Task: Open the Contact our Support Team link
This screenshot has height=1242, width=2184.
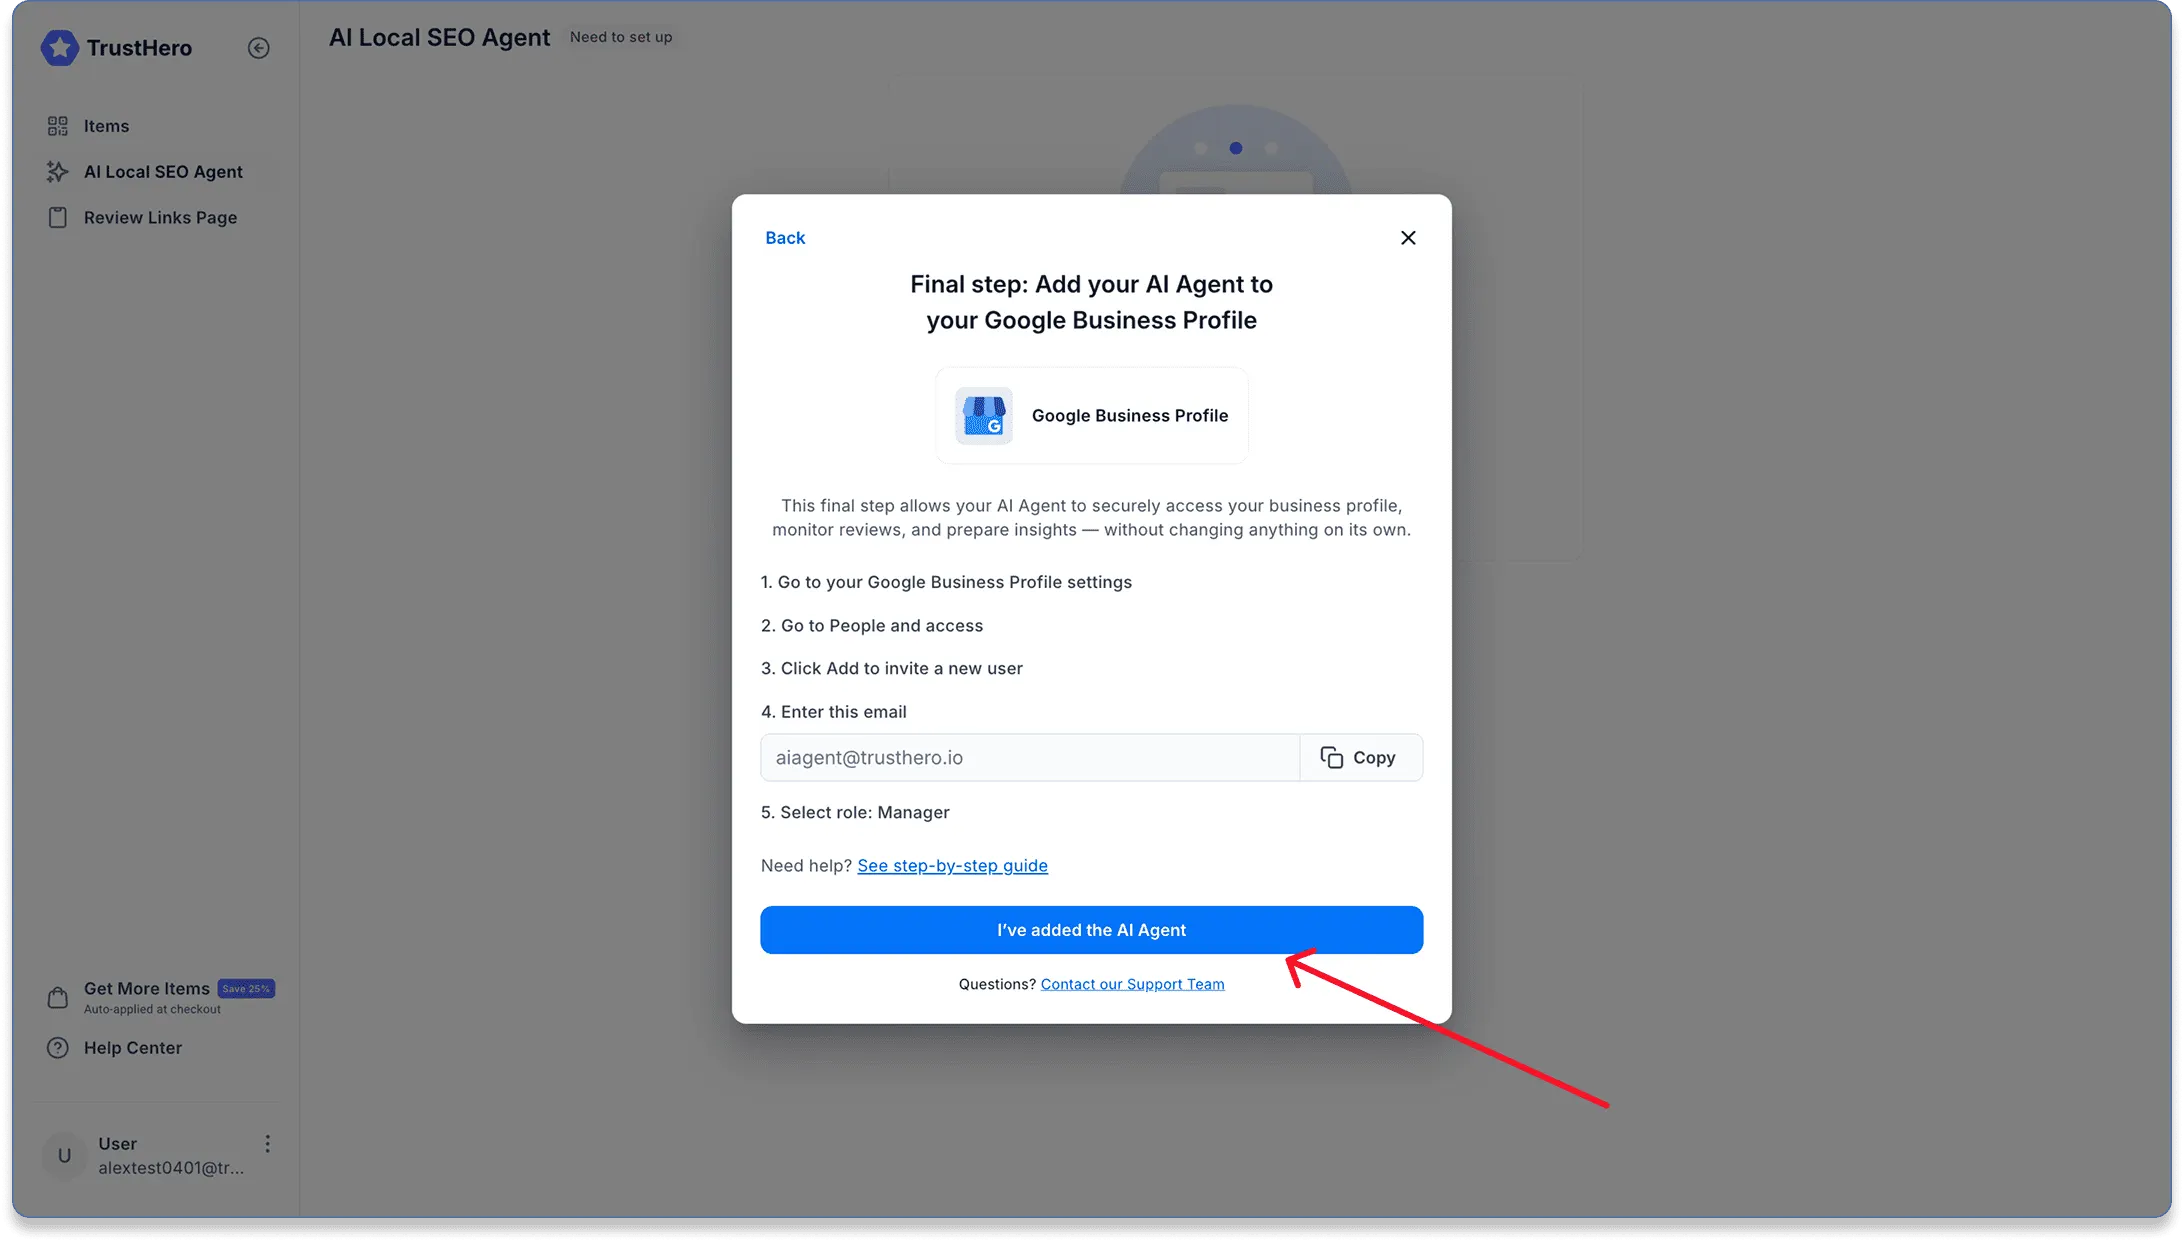Action: (1132, 984)
